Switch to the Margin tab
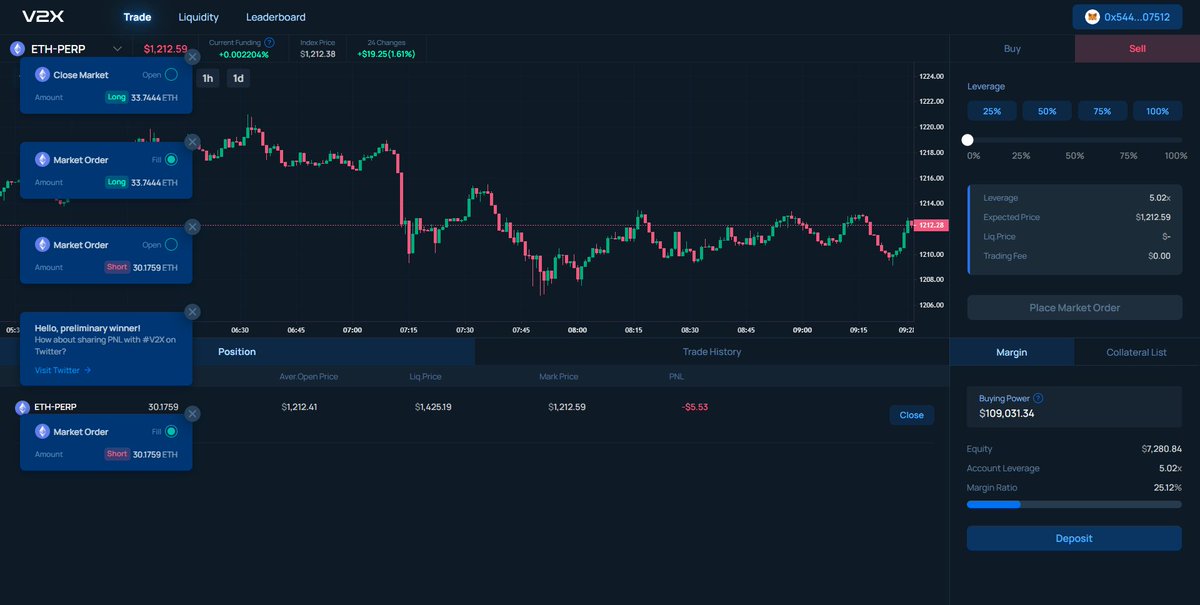This screenshot has height=605, width=1200. pyautogui.click(x=1012, y=352)
